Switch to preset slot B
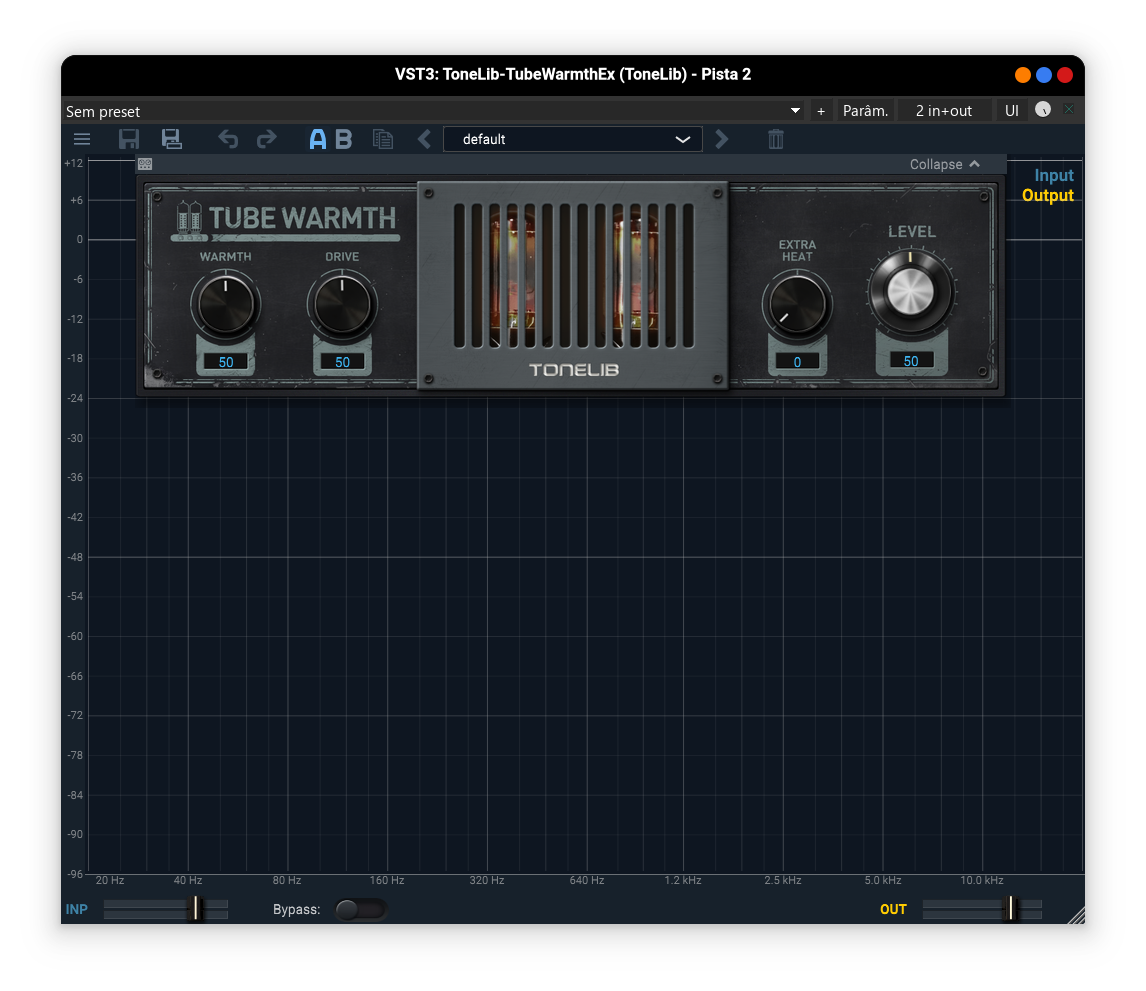The image size is (1146, 991). [x=343, y=139]
